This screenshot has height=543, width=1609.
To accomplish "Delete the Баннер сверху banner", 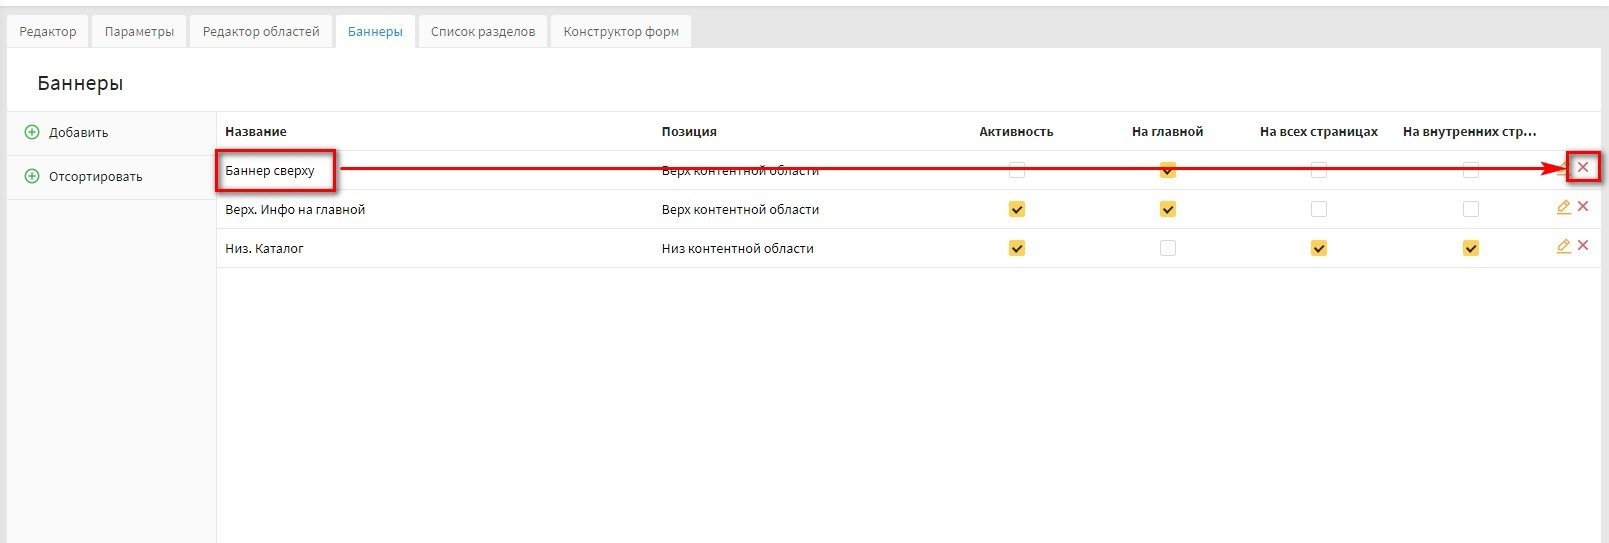I will 1583,168.
